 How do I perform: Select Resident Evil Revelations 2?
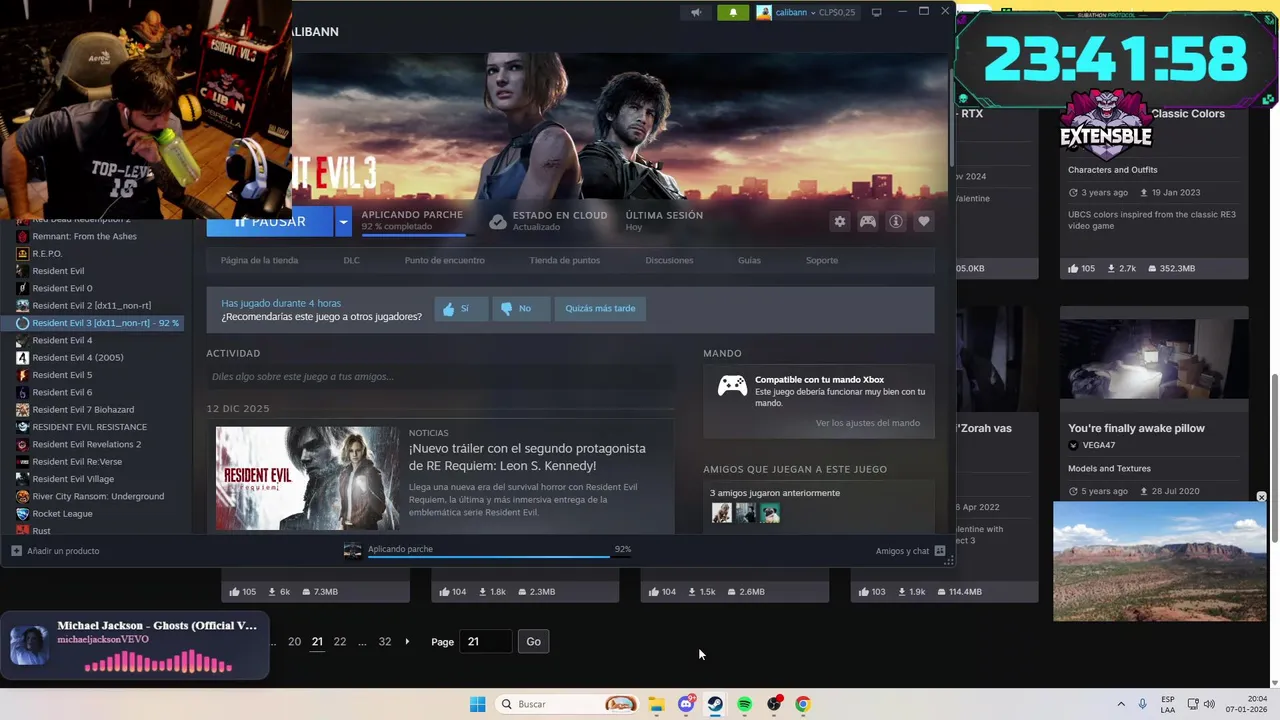click(x=86, y=444)
